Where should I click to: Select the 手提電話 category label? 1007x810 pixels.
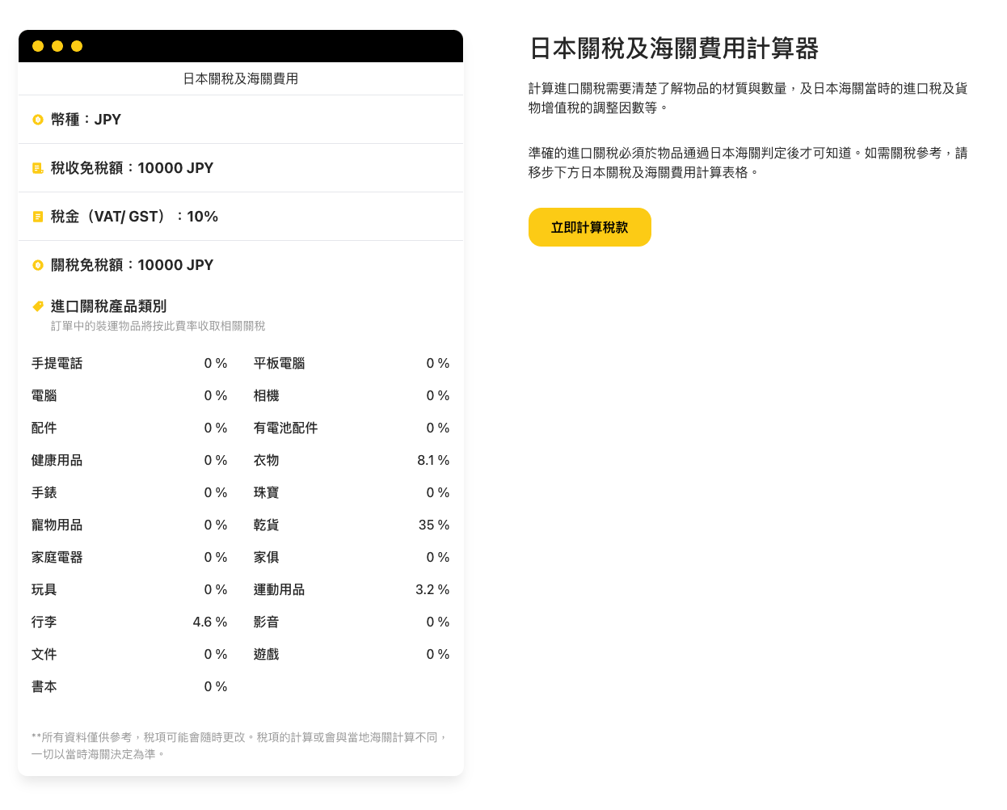(57, 363)
